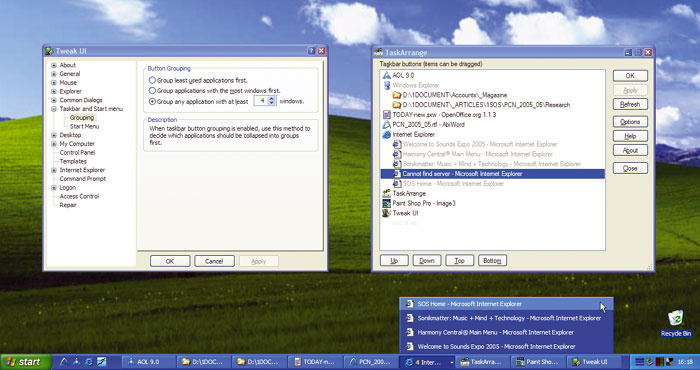This screenshot has width=700, height=370.
Task: Move item to Bottom in TaskArrange
Action: 492,261
